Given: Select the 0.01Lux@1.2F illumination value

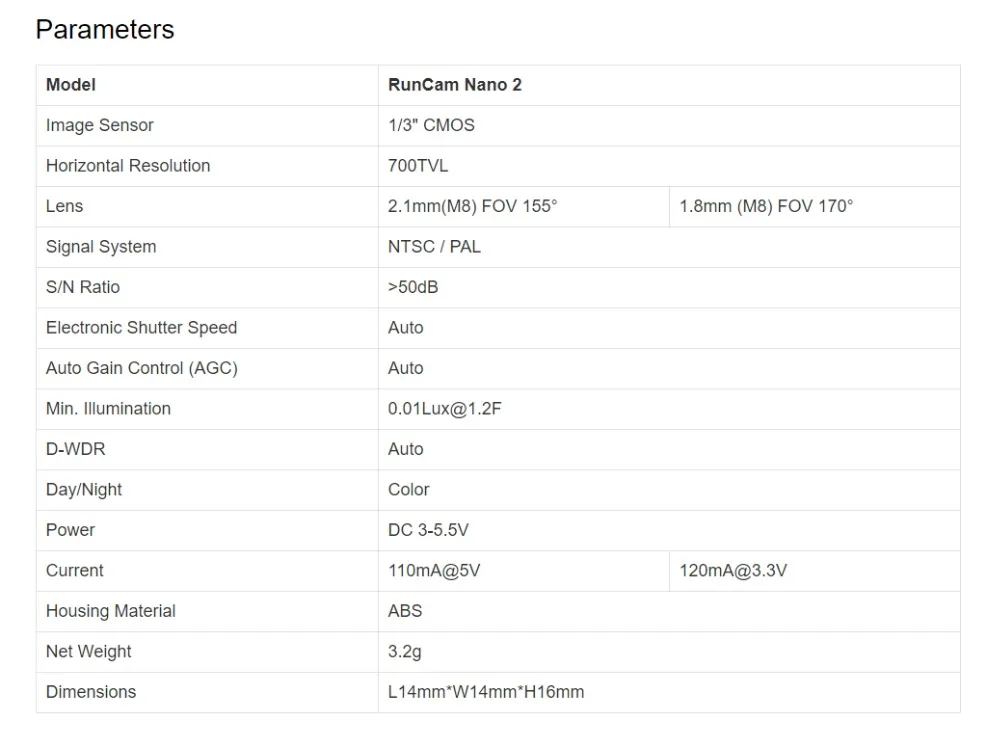Looking at the screenshot, I should click(445, 409).
